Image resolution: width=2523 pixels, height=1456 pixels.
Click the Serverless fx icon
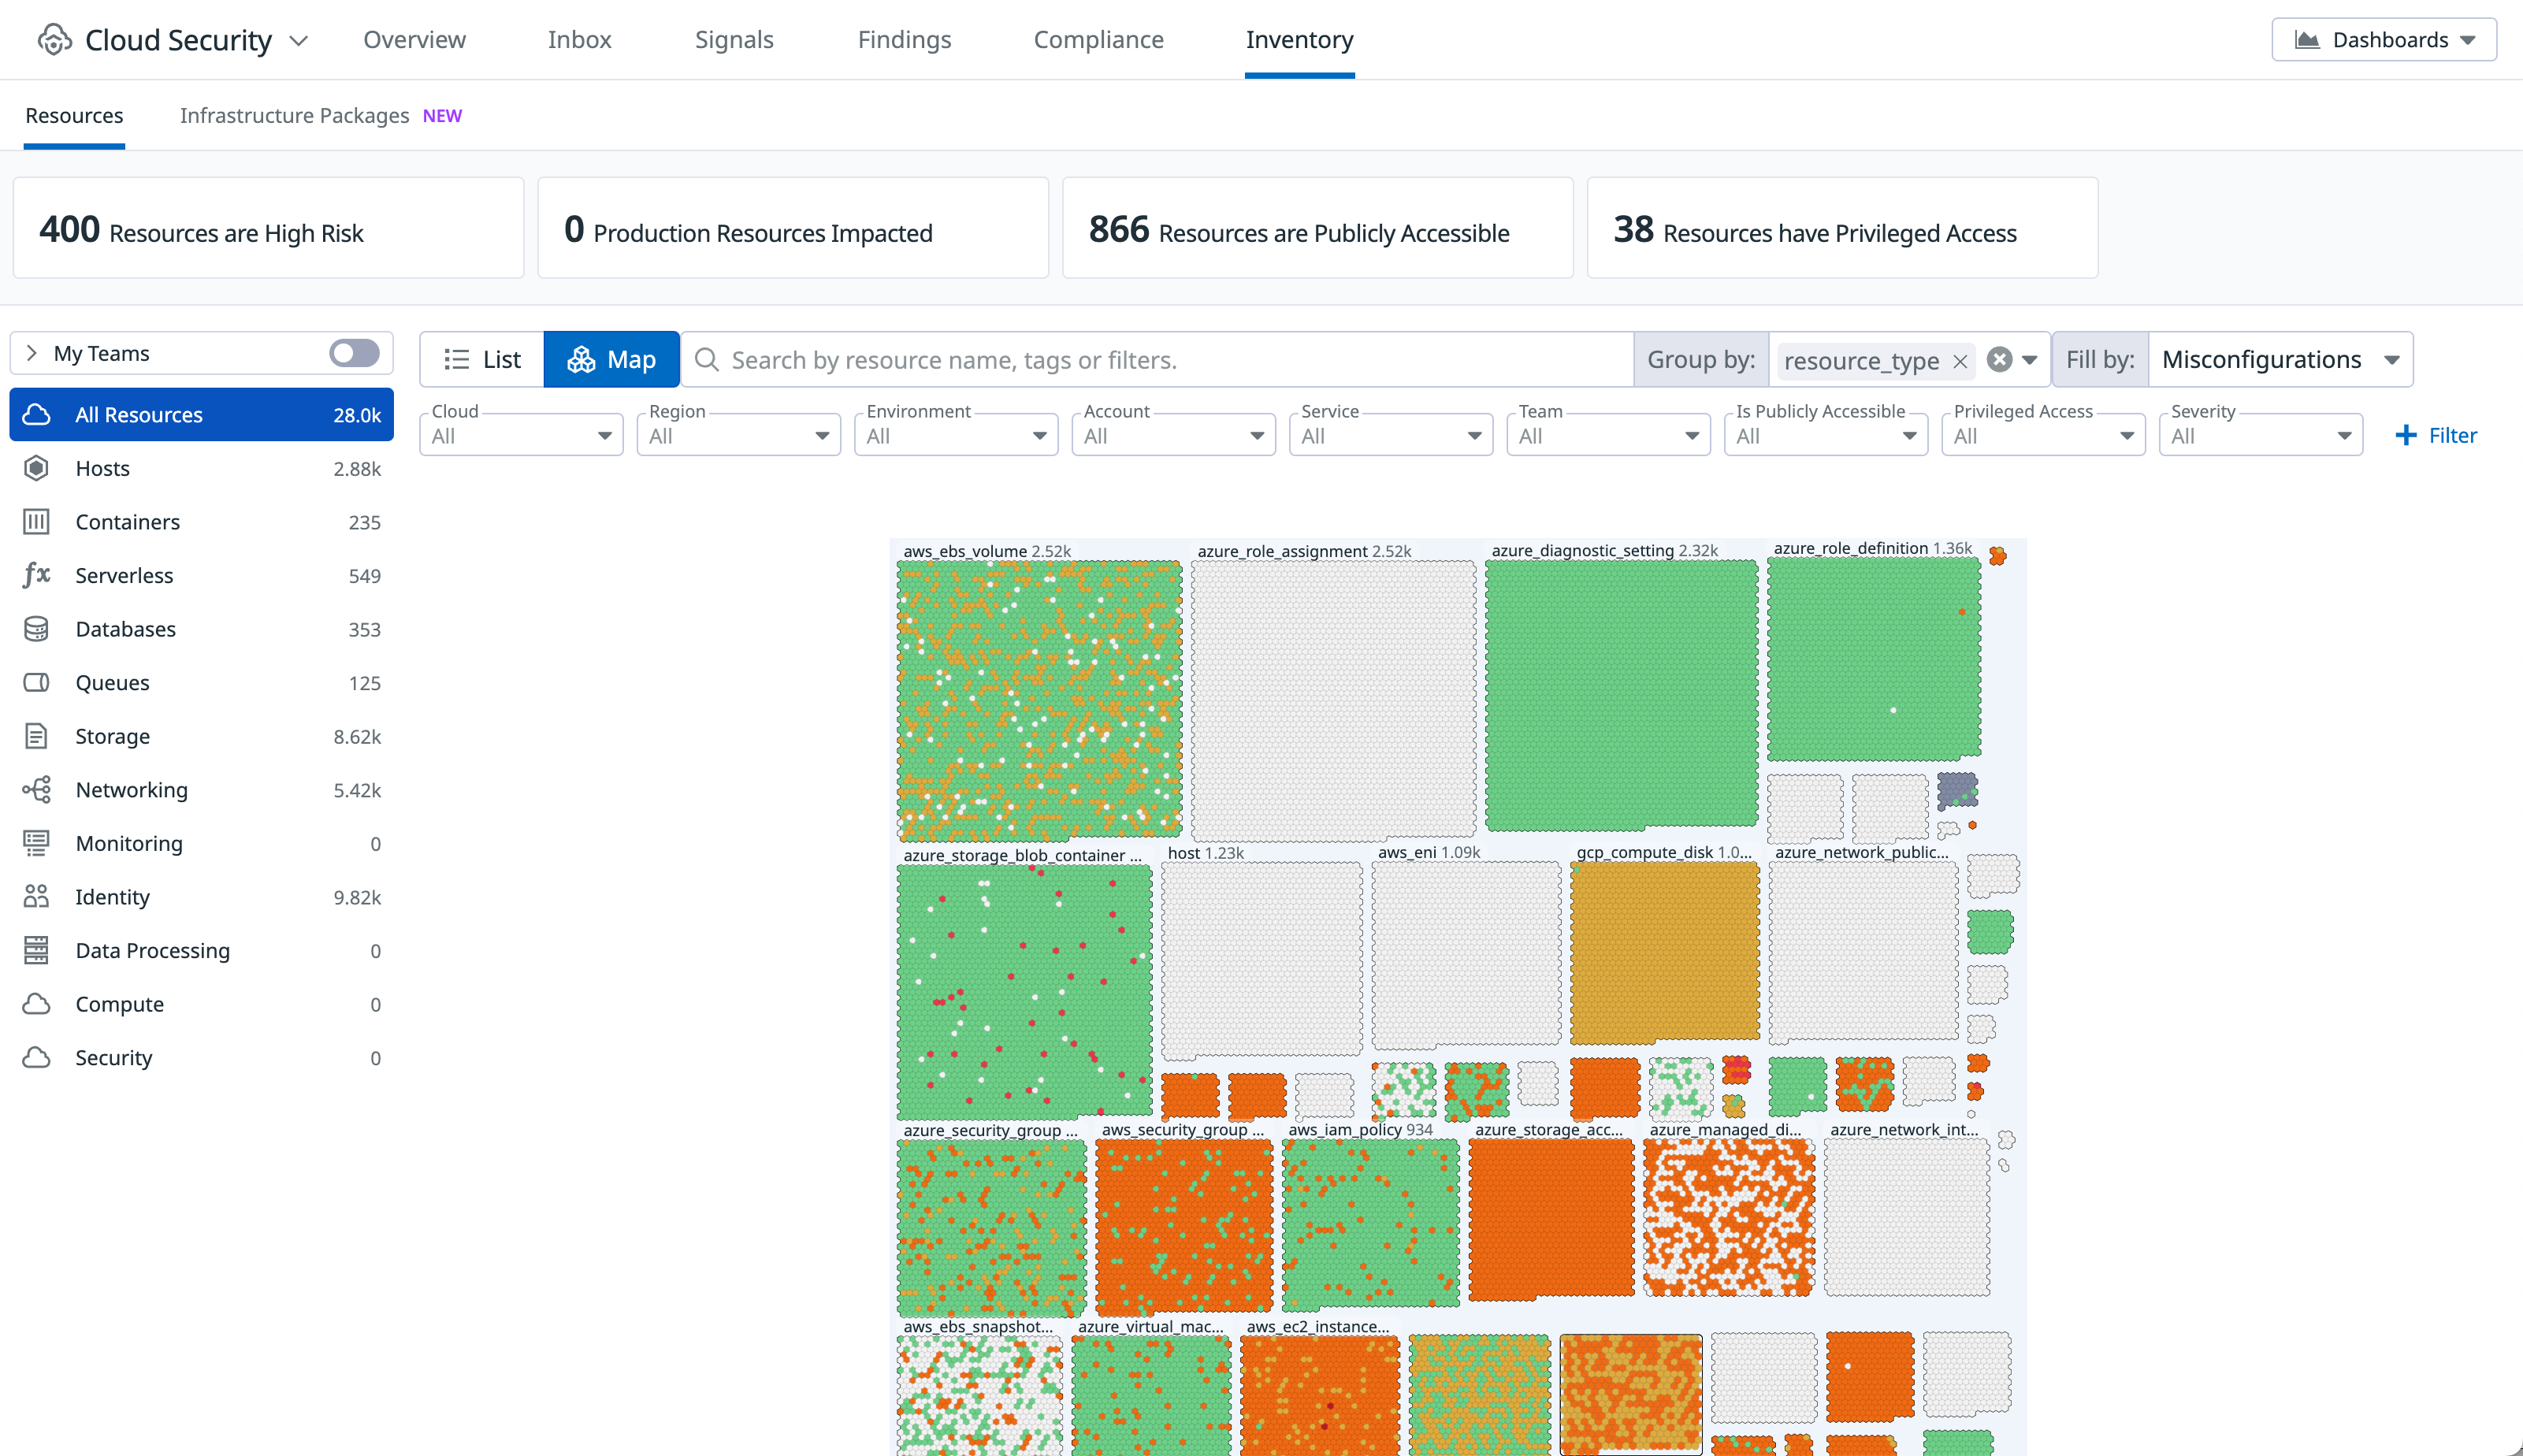[36, 575]
